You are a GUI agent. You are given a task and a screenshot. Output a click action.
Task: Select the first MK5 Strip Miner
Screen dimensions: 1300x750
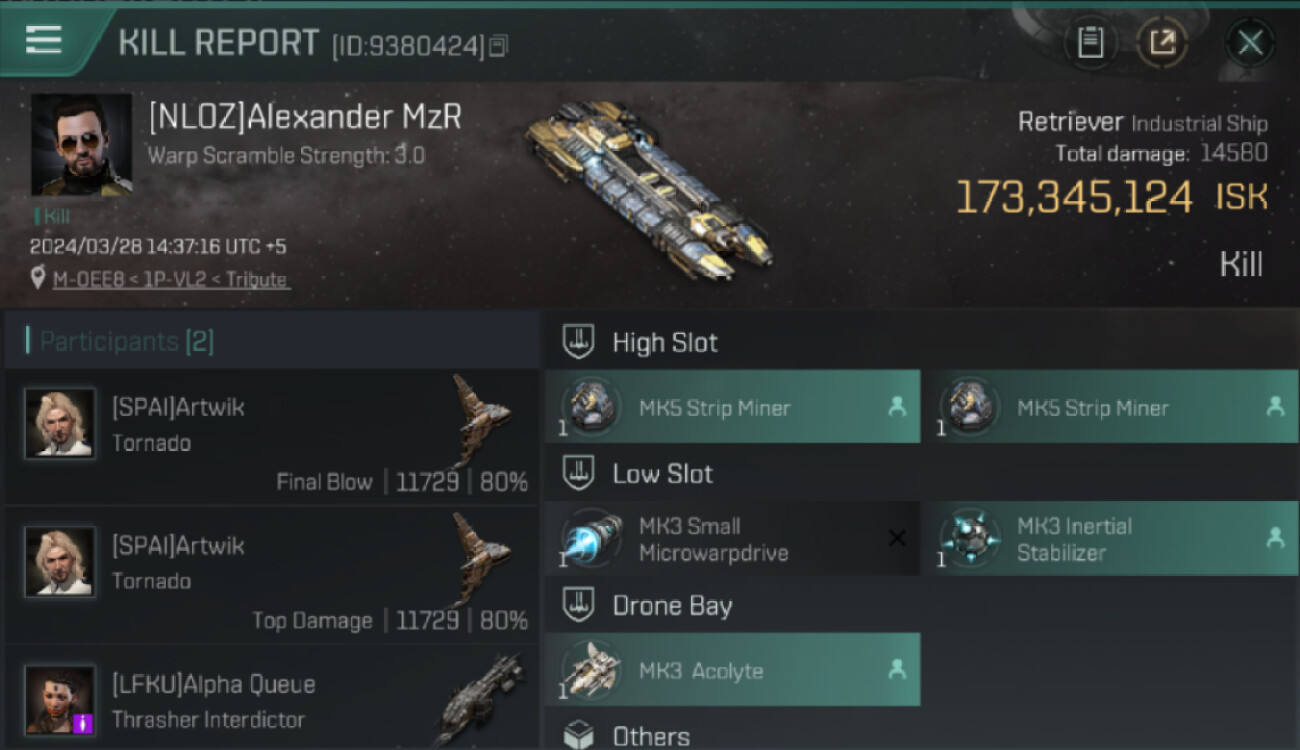pos(732,407)
